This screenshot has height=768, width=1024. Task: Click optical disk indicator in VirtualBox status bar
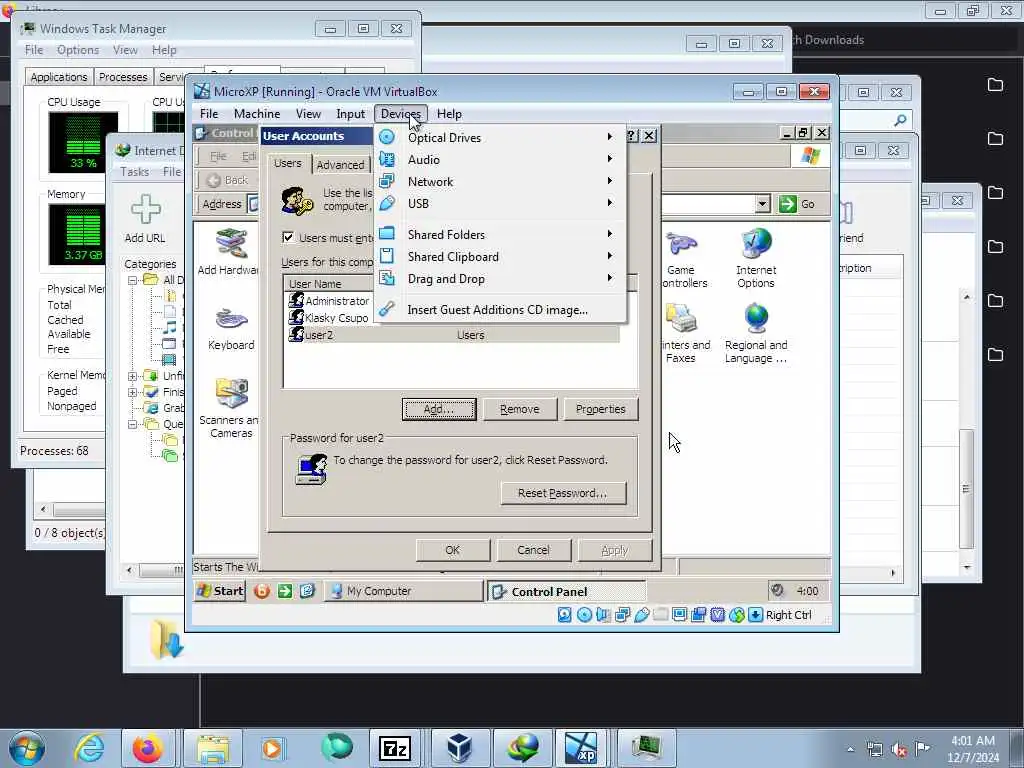584,615
